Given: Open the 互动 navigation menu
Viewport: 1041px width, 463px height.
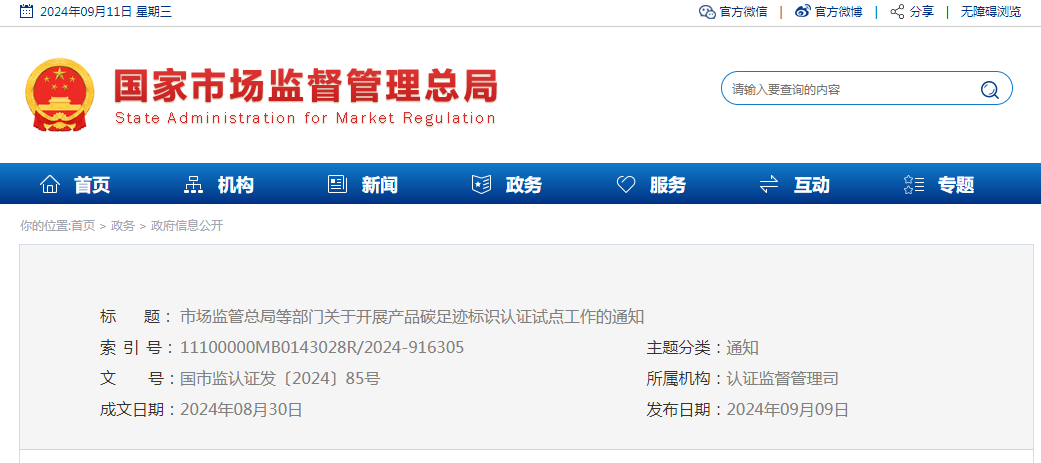Looking at the screenshot, I should point(812,185).
